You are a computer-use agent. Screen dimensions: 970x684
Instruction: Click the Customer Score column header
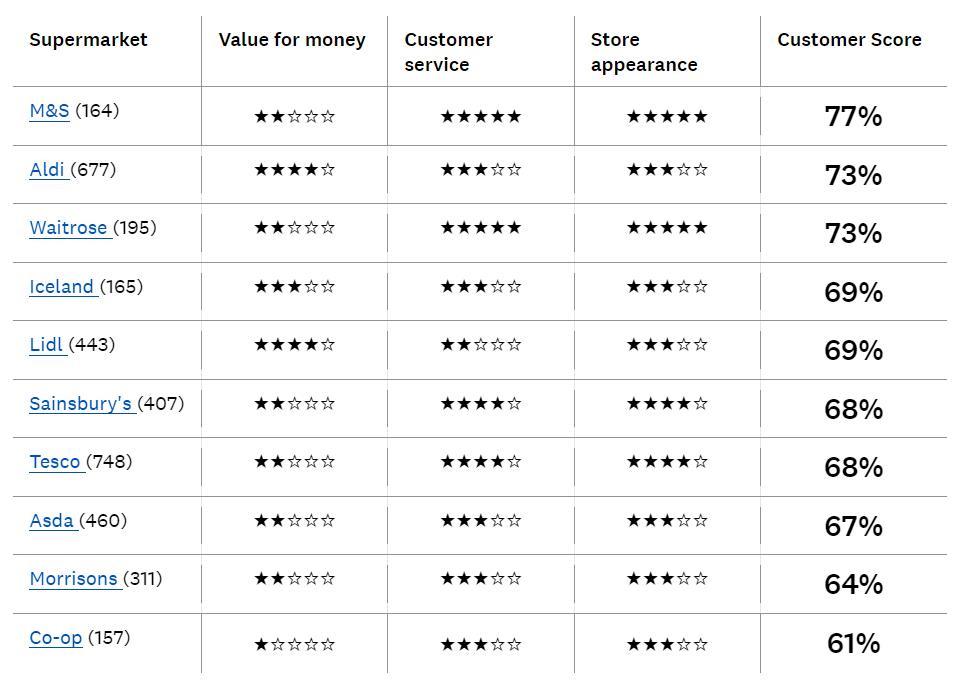coord(849,40)
